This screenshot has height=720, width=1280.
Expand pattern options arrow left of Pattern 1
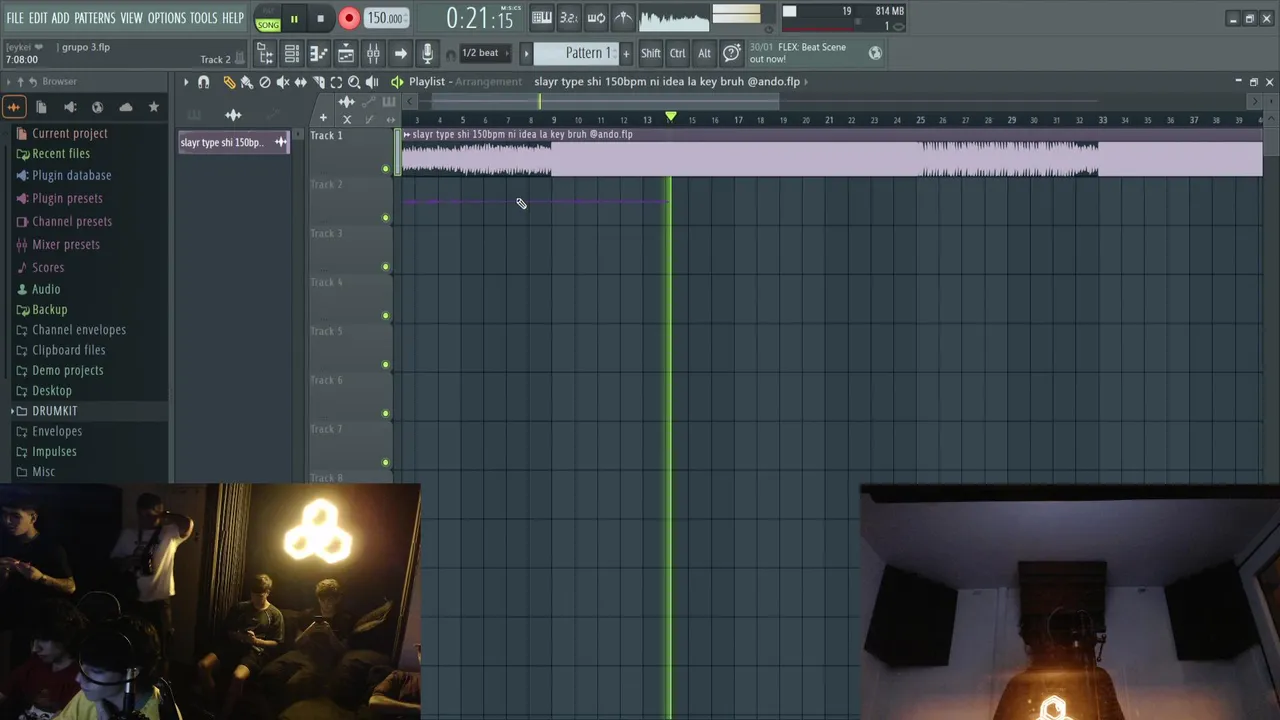[x=526, y=53]
